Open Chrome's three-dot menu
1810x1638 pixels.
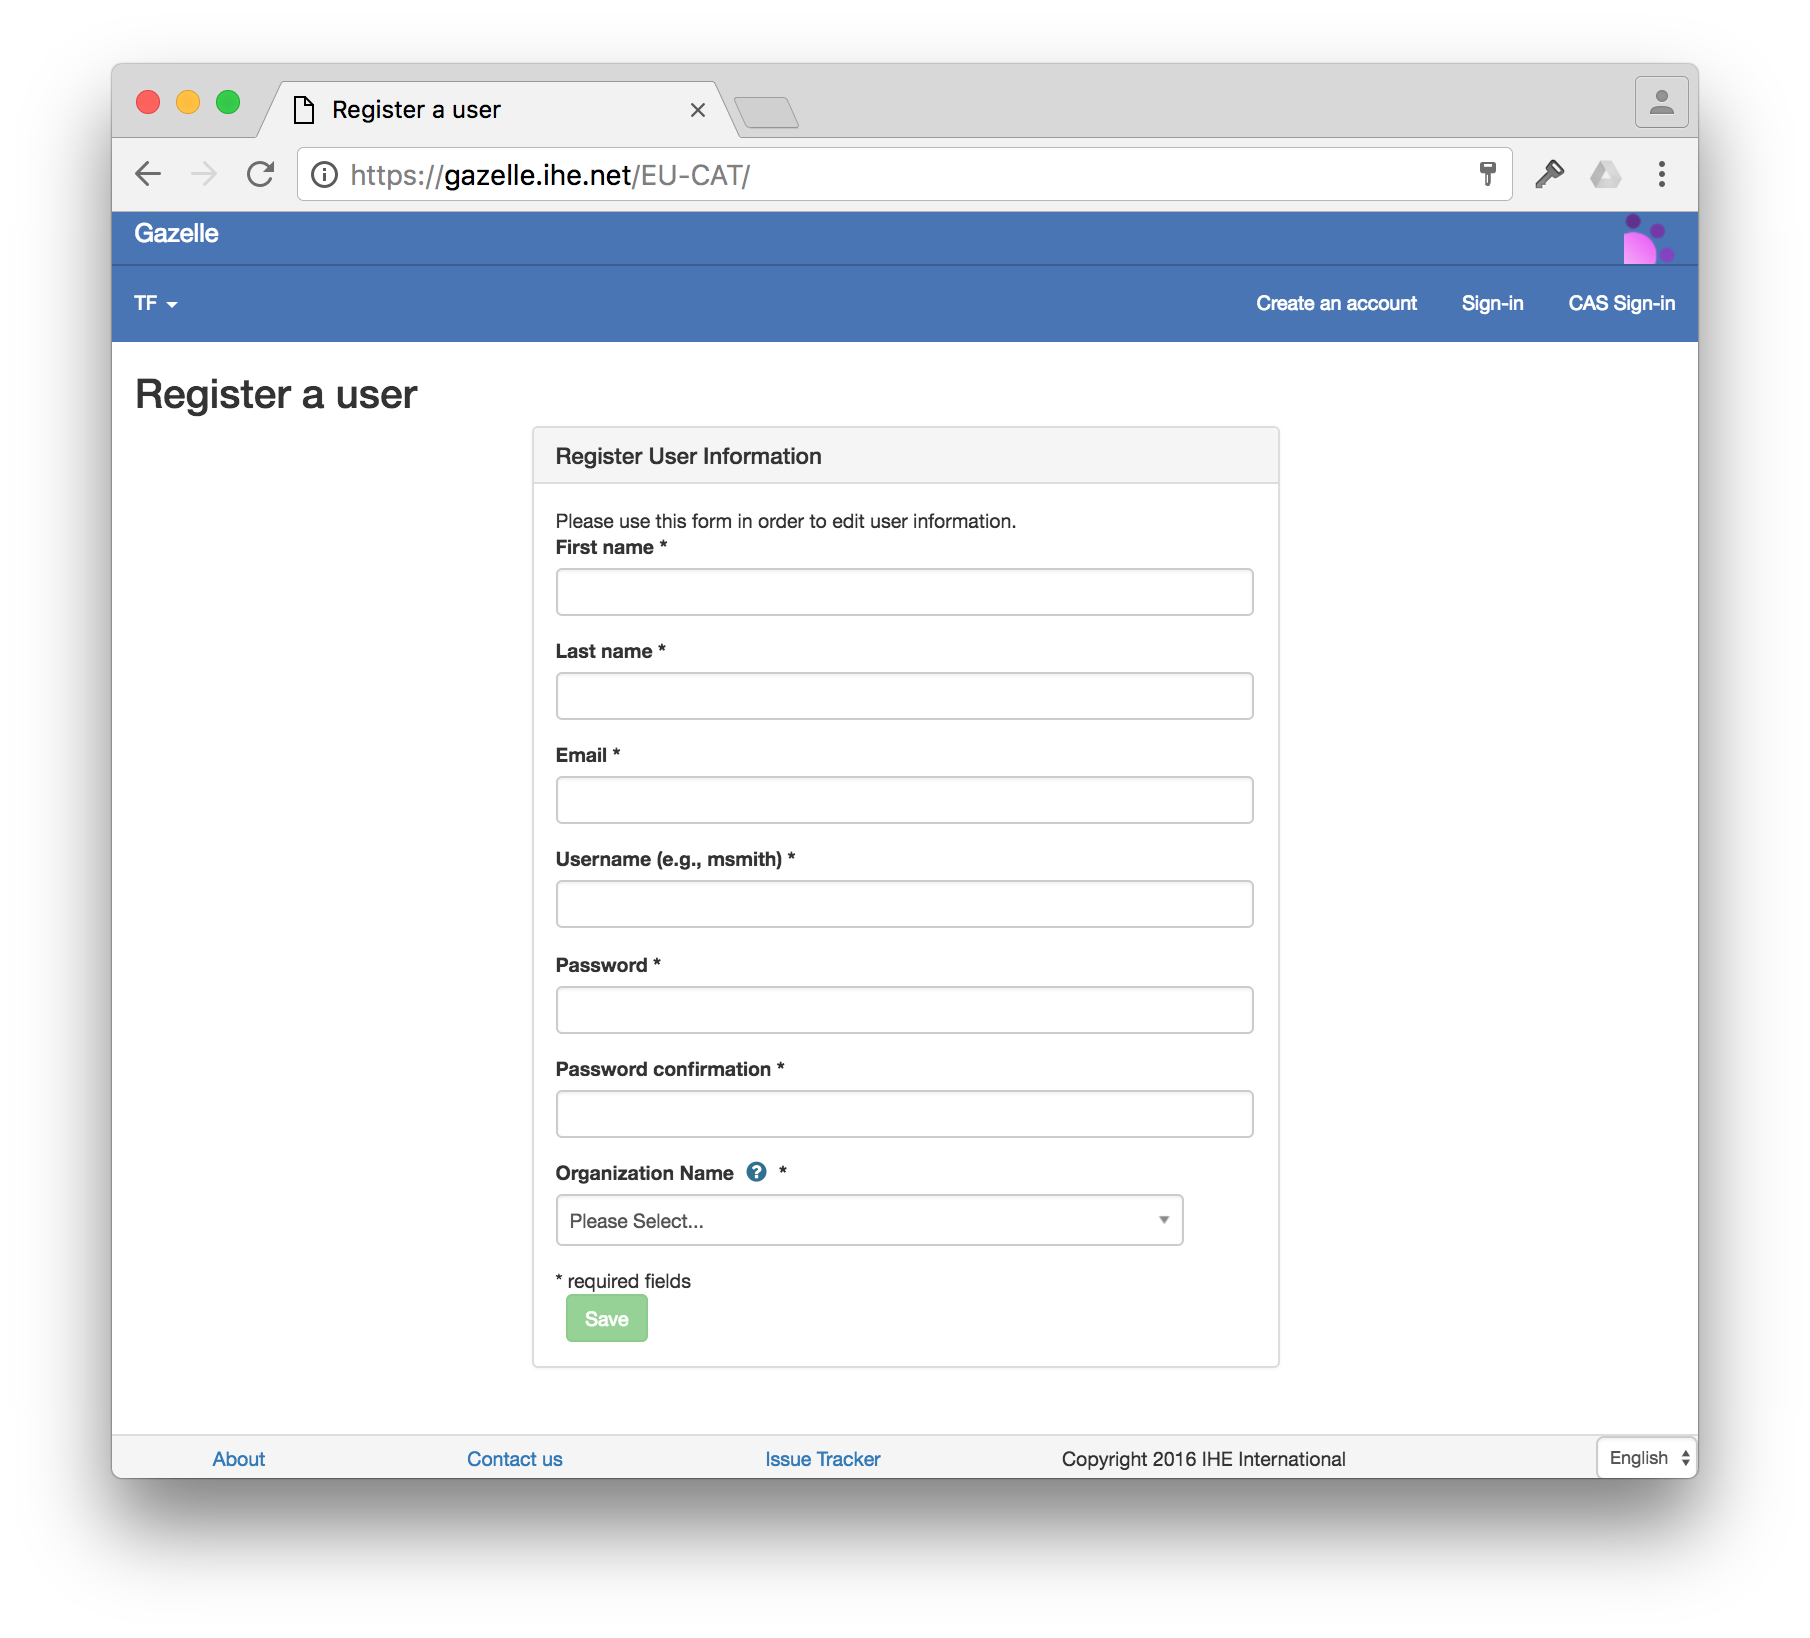[x=1662, y=174]
